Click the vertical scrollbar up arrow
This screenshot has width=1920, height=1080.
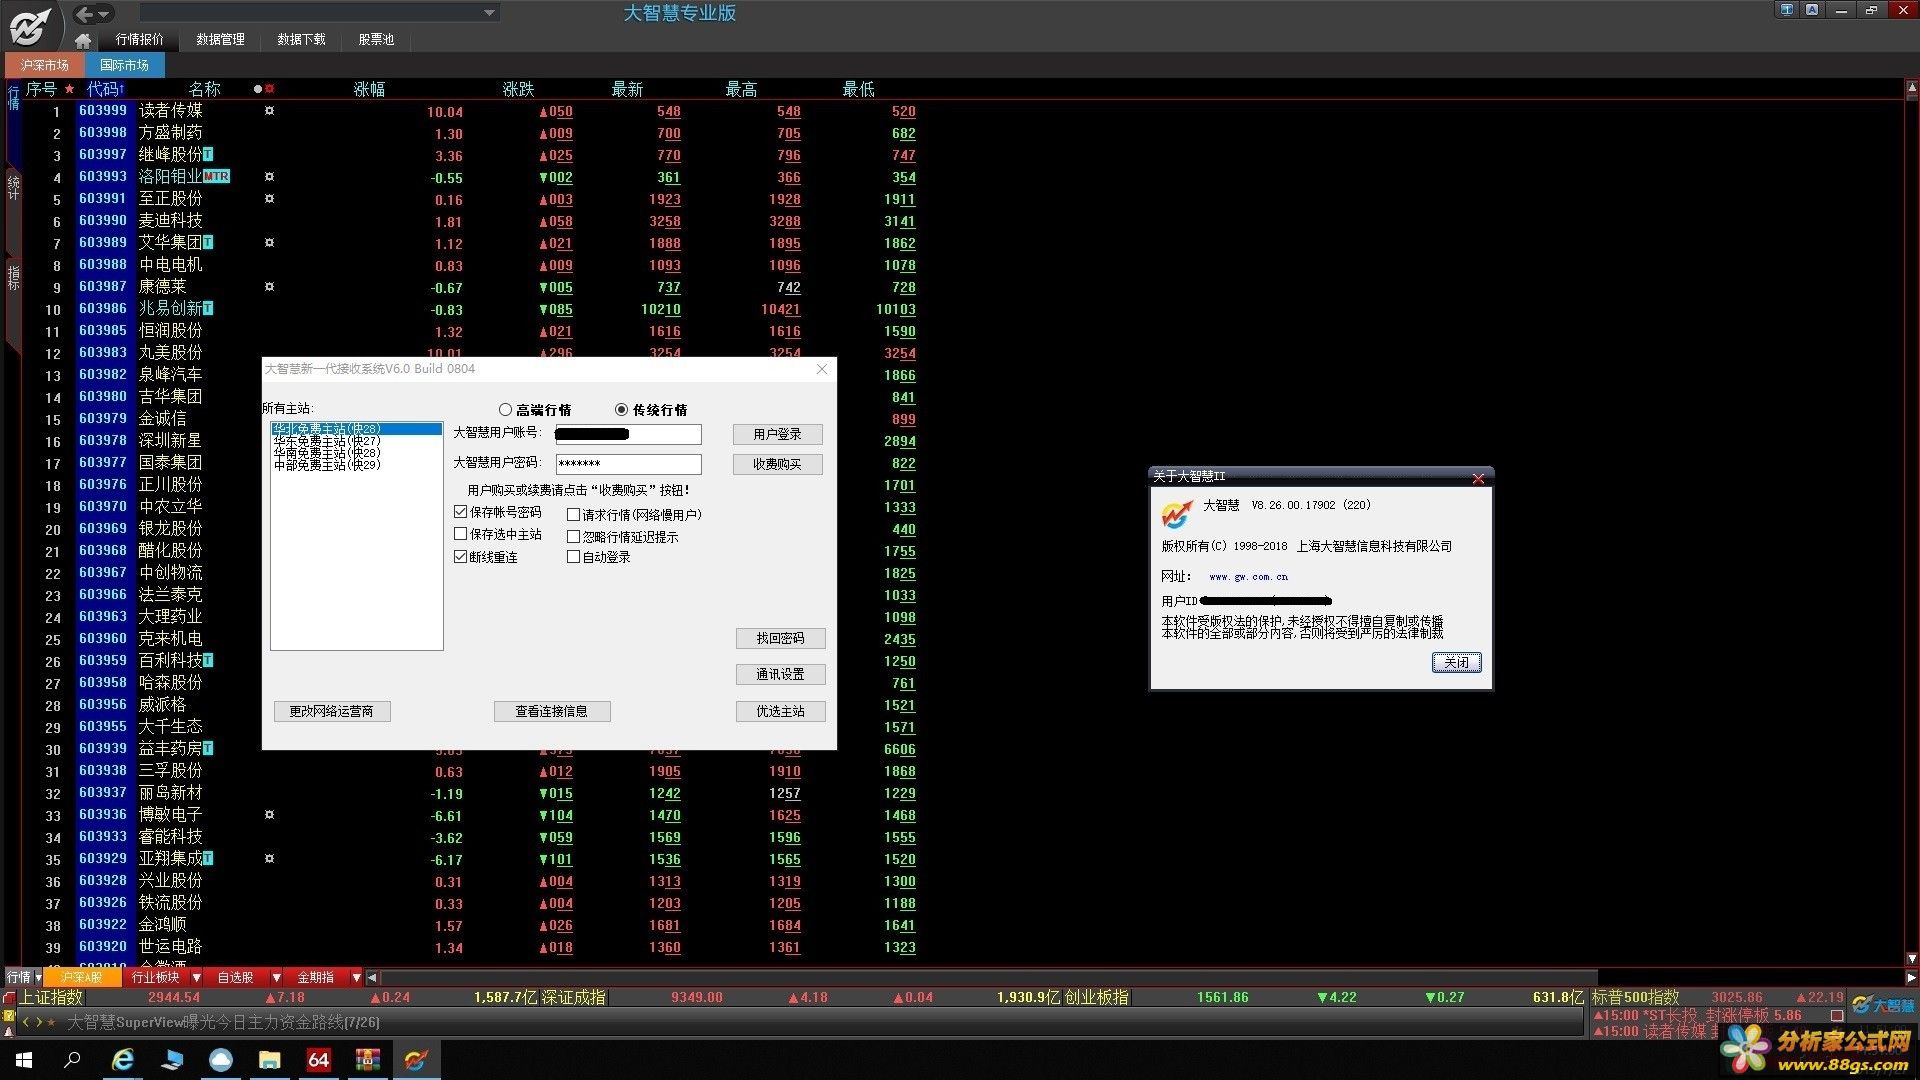point(1911,89)
